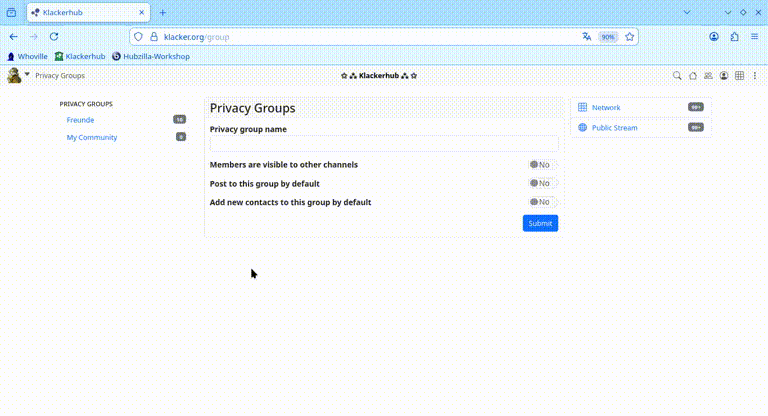Bookmark page with the star icon

pos(630,37)
